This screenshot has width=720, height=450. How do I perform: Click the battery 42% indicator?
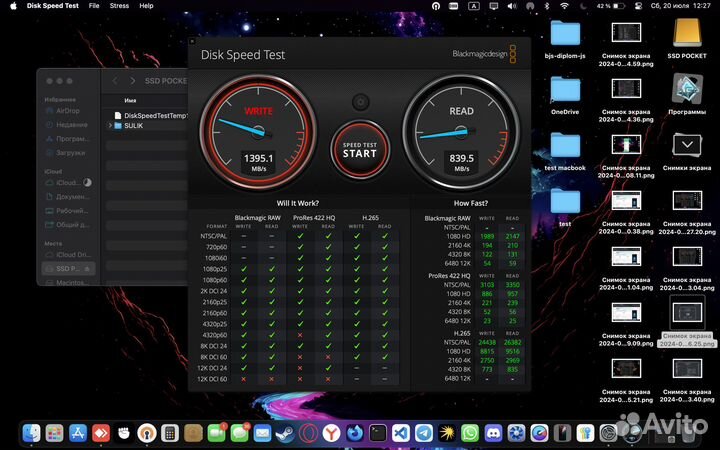611,6
